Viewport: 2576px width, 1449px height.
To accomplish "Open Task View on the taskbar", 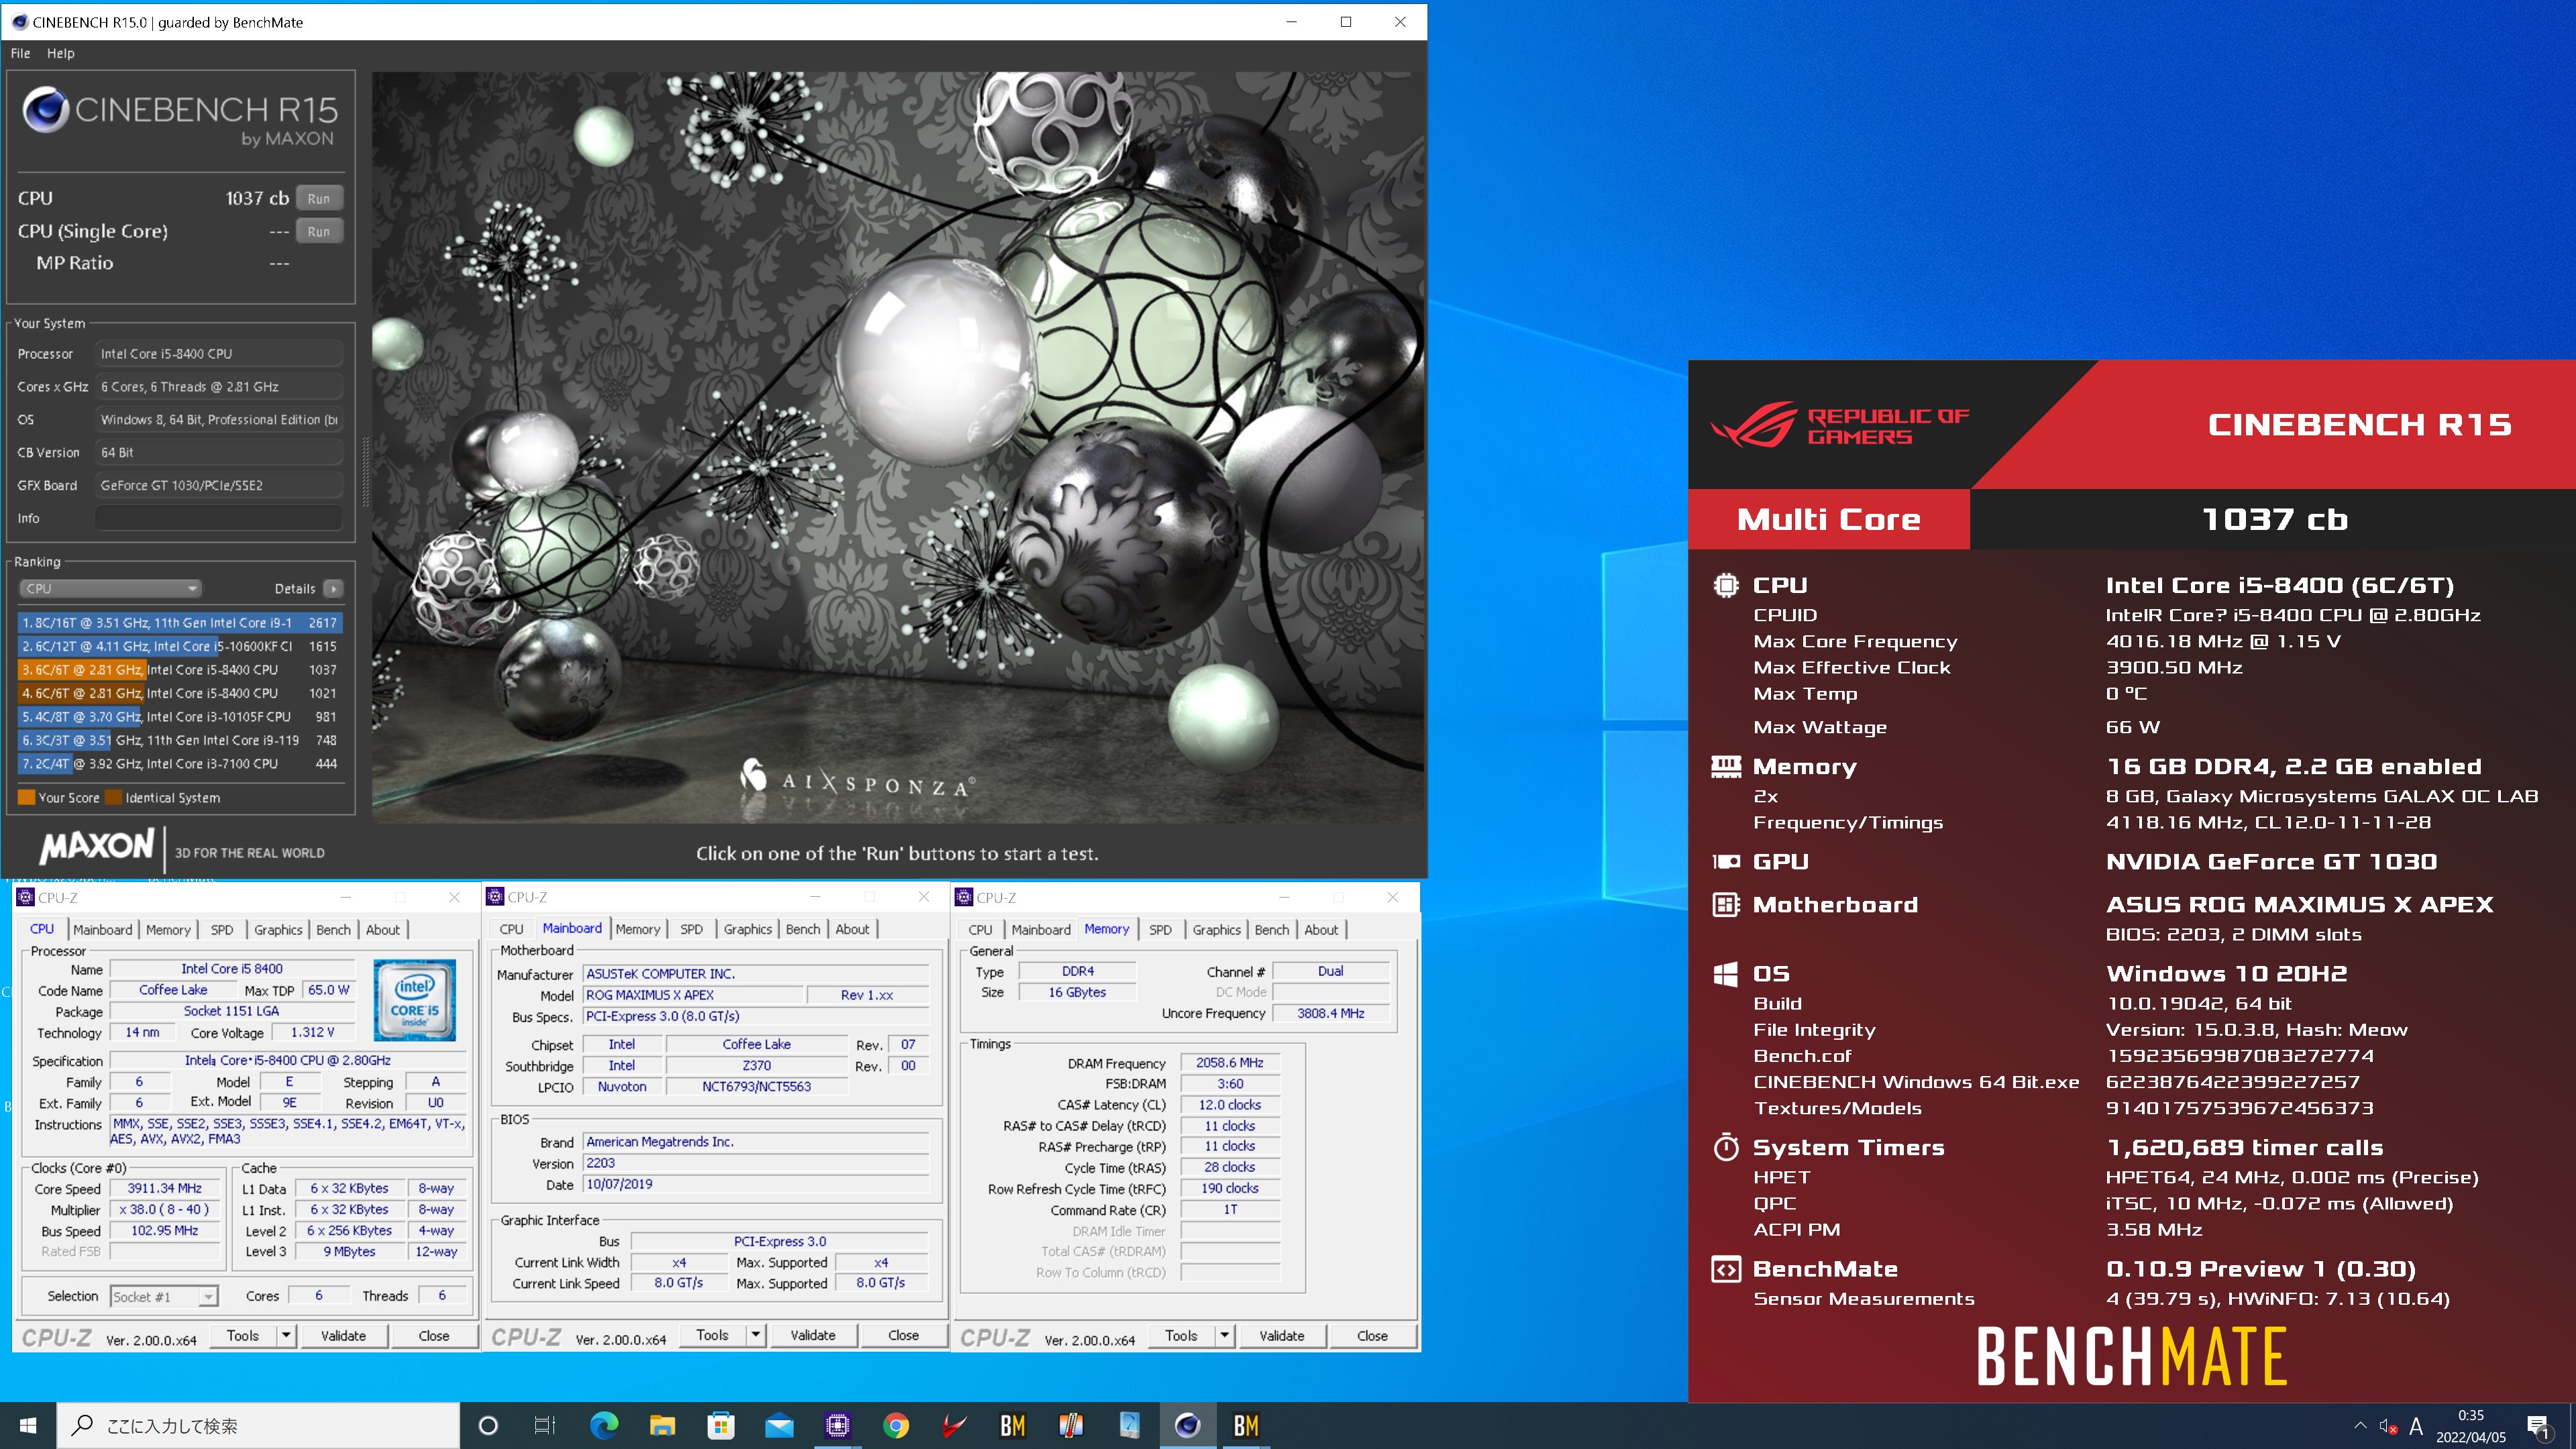I will (545, 1425).
